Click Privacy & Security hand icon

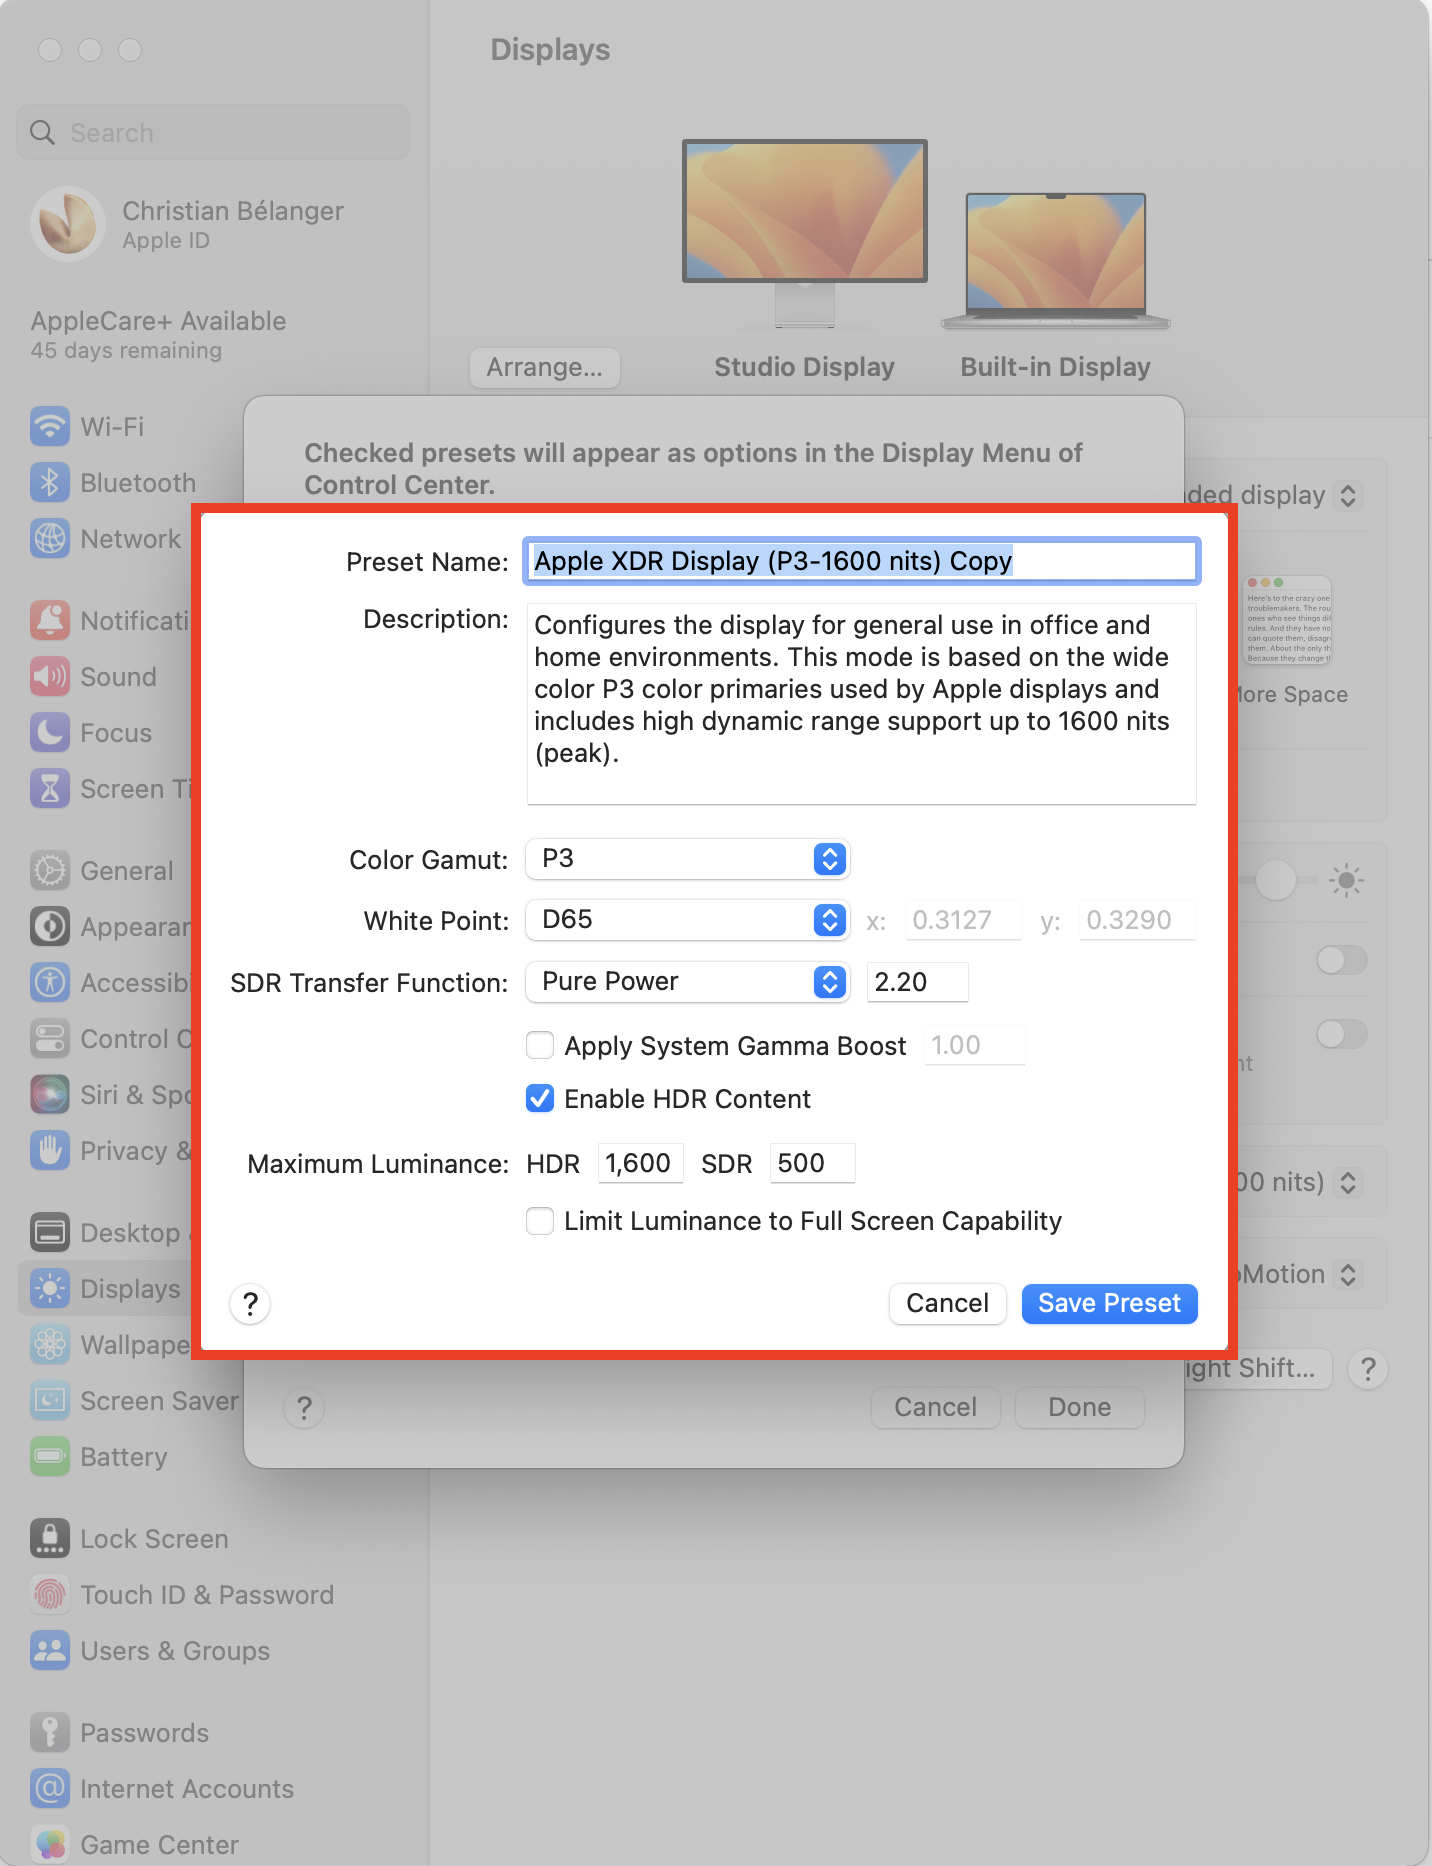click(50, 1150)
